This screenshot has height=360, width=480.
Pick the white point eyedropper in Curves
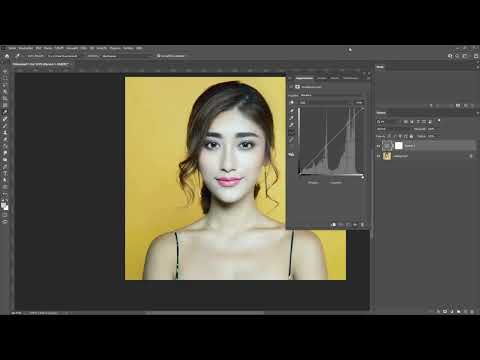(292, 125)
